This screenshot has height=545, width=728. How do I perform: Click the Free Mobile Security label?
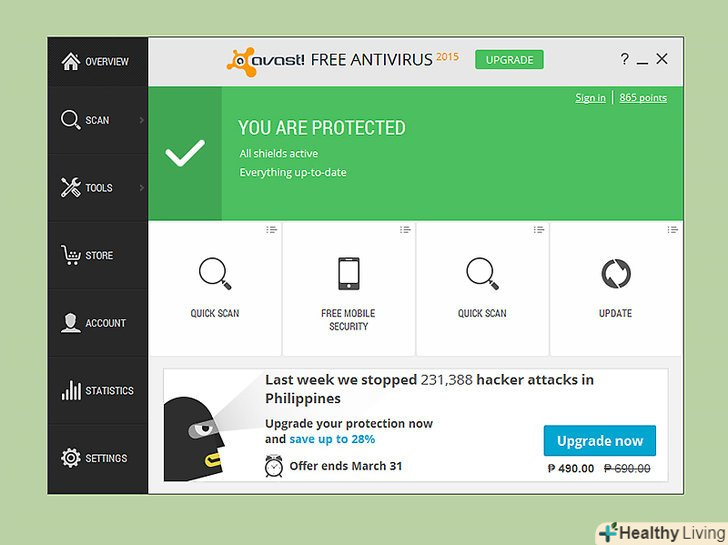point(348,320)
